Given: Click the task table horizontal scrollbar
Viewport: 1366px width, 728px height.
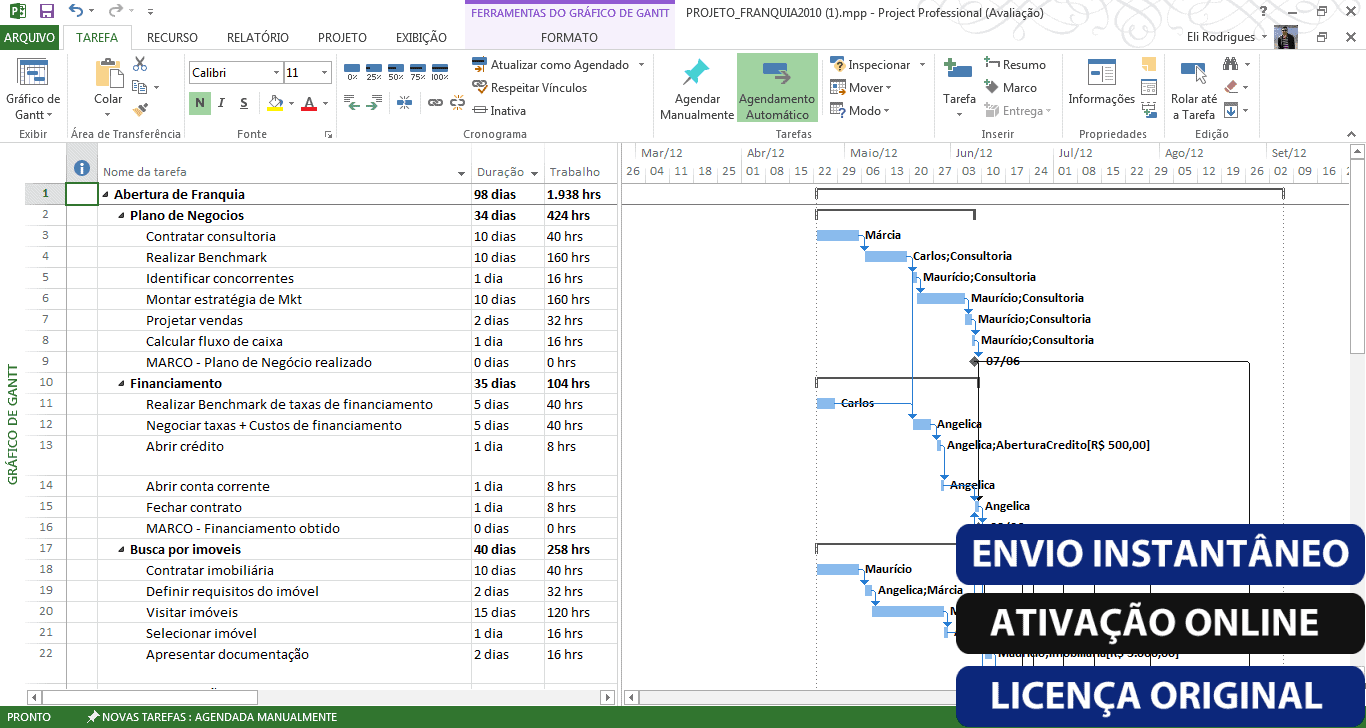Looking at the screenshot, I should 321,697.
